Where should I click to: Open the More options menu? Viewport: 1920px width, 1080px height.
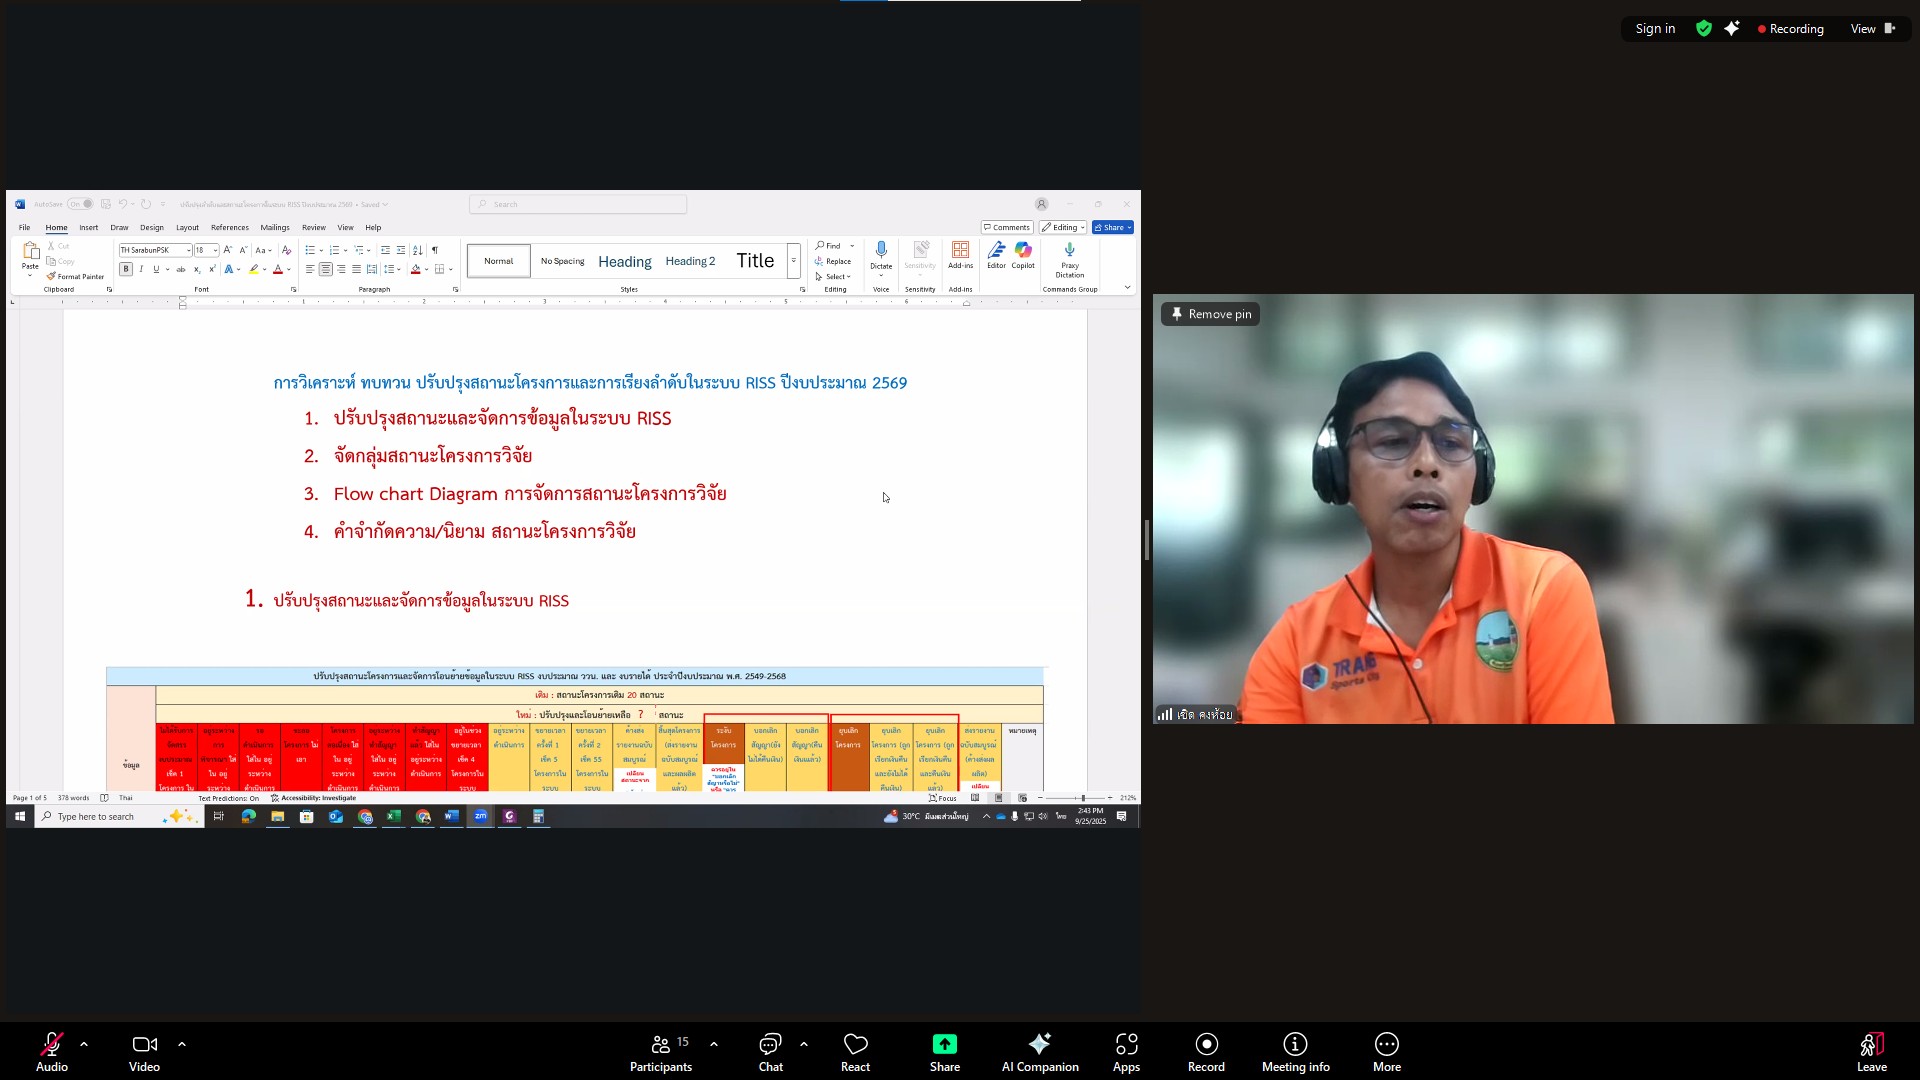pos(1386,1052)
